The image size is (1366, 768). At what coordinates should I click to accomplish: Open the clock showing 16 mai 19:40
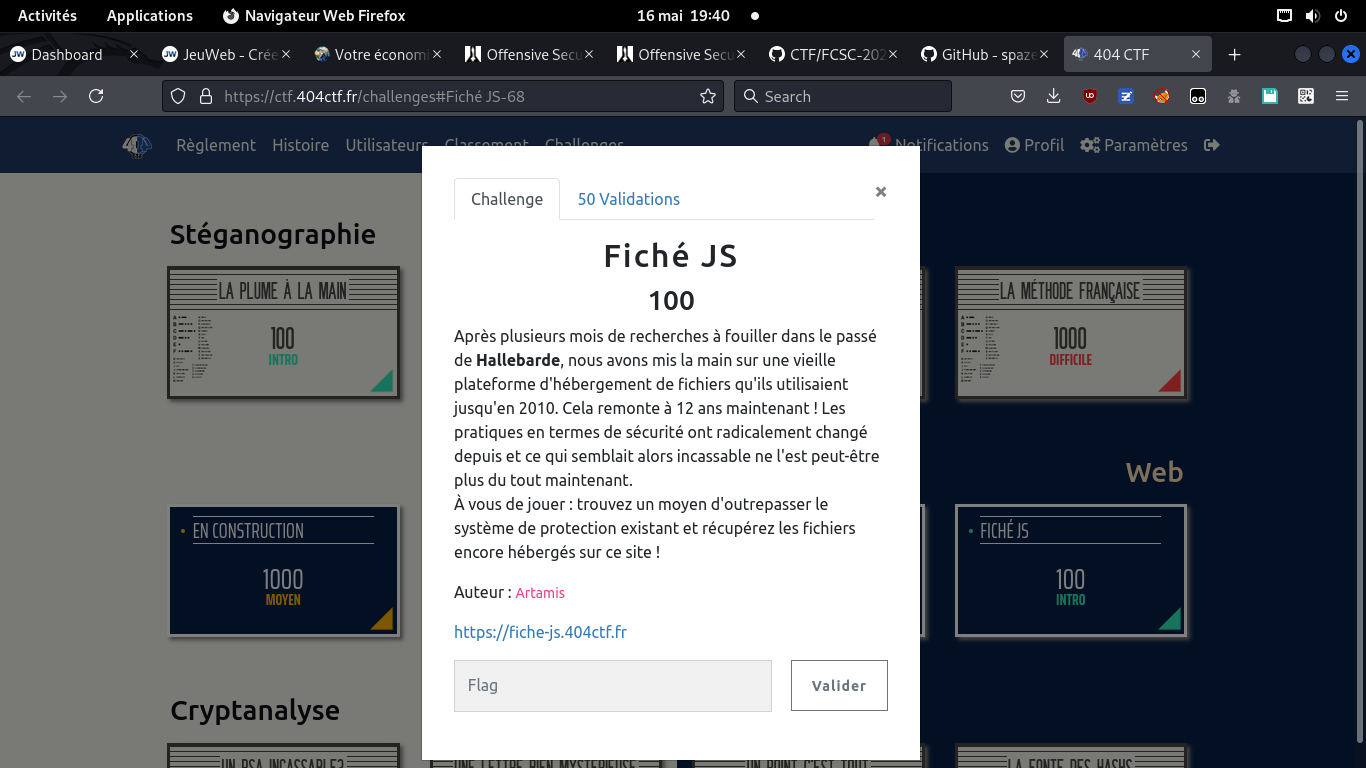pyautogui.click(x=683, y=16)
